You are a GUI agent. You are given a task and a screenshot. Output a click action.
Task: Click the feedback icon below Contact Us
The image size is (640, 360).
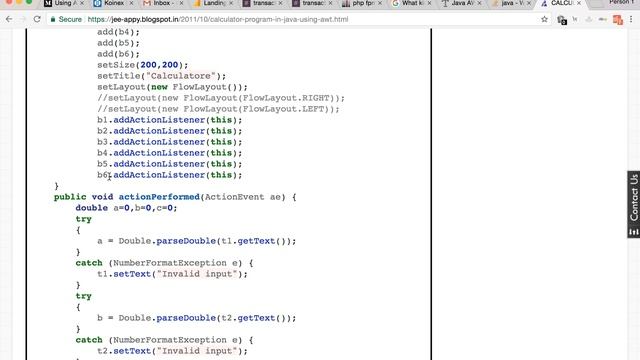point(633,232)
